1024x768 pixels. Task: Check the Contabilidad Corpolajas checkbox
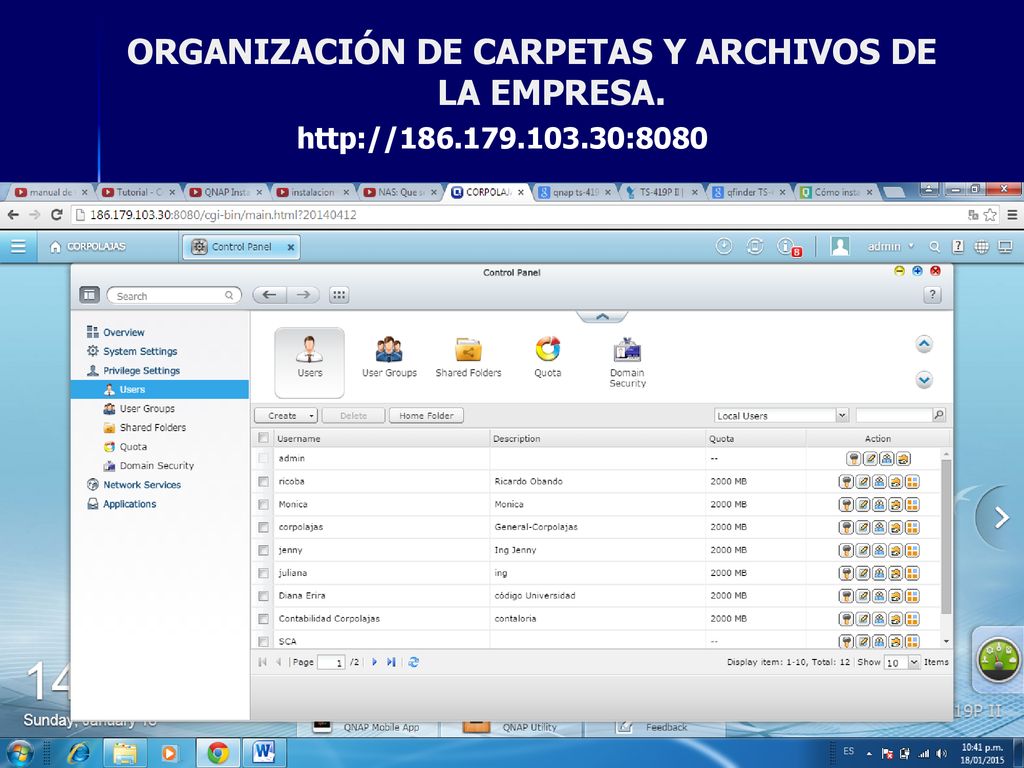(x=263, y=619)
